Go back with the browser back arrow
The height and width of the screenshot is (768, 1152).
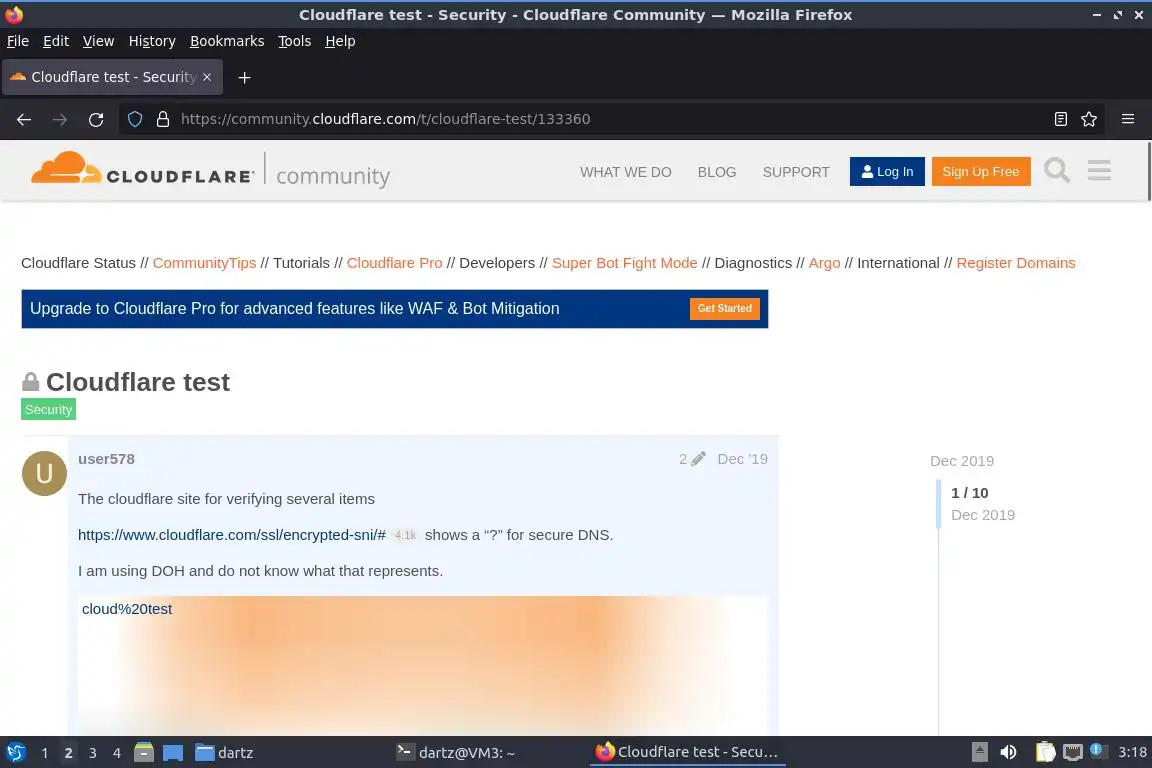(24, 119)
